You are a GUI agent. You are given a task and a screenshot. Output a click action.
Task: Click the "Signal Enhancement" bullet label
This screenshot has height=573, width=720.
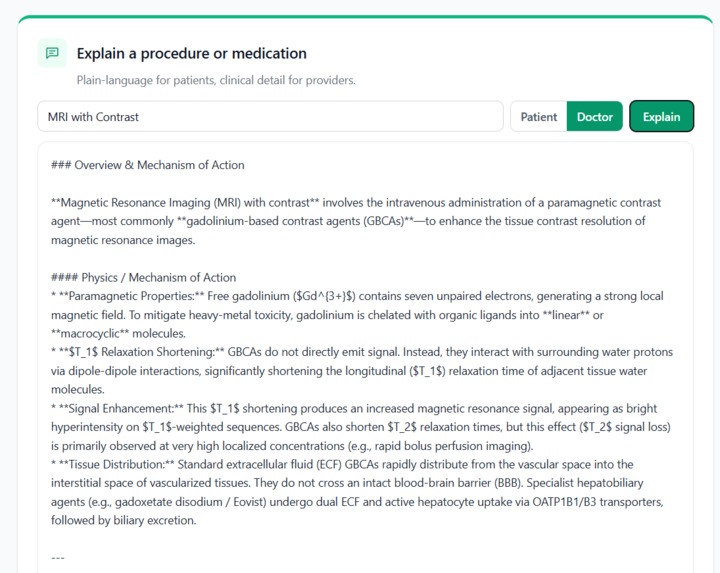click(122, 409)
